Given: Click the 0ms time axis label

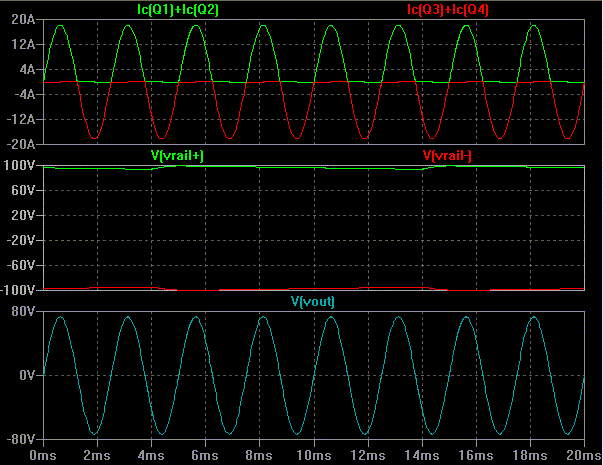Looking at the screenshot, I should [43, 455].
